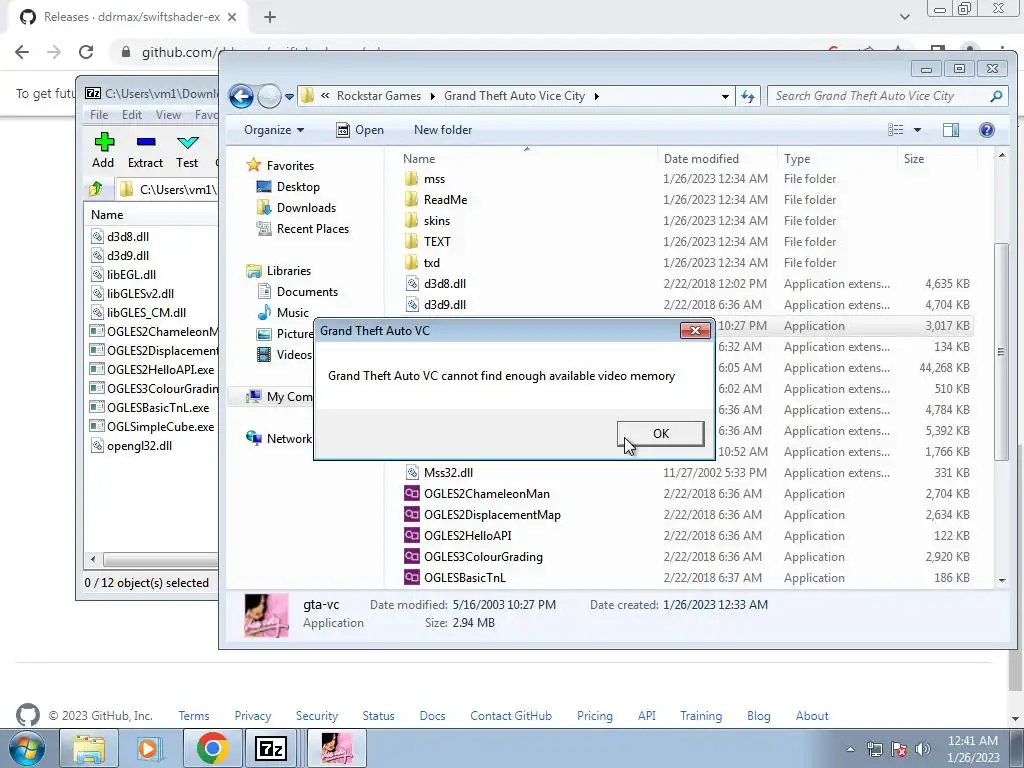This screenshot has width=1024, height=768.
Task: Click the Open button in Explorer toolbar
Action: pos(360,130)
